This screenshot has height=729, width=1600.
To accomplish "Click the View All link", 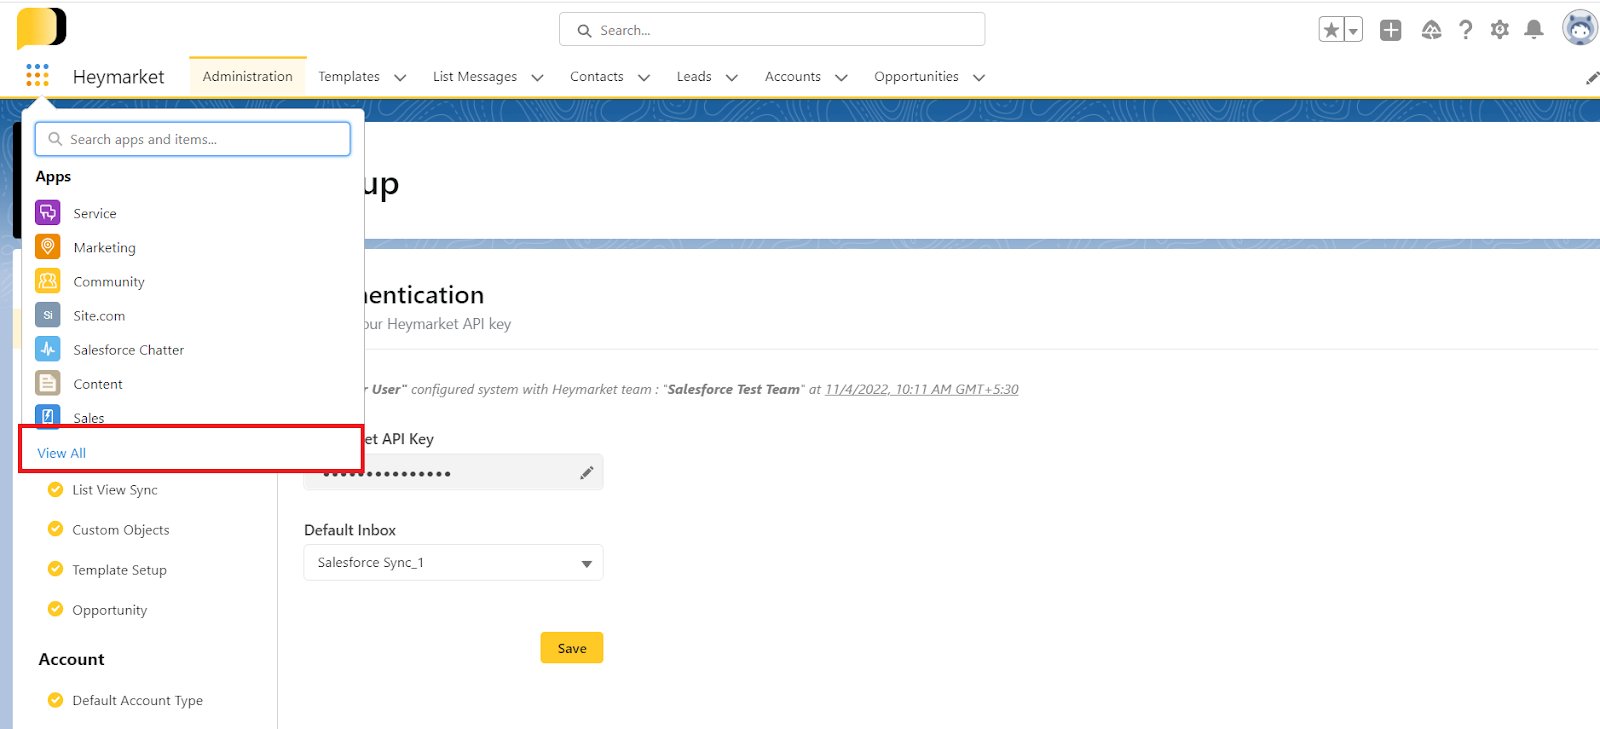I will coord(62,453).
